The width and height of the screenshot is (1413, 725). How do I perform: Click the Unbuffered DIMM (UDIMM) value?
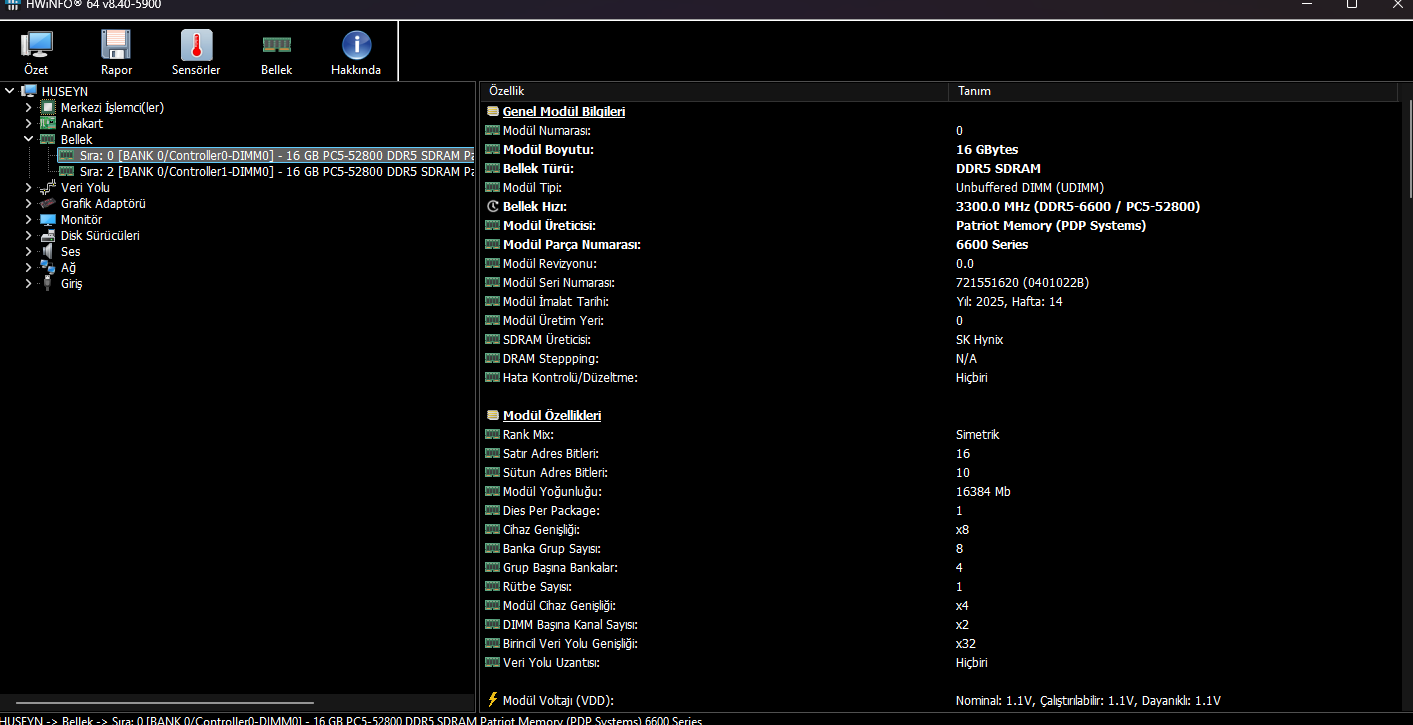coord(1030,188)
